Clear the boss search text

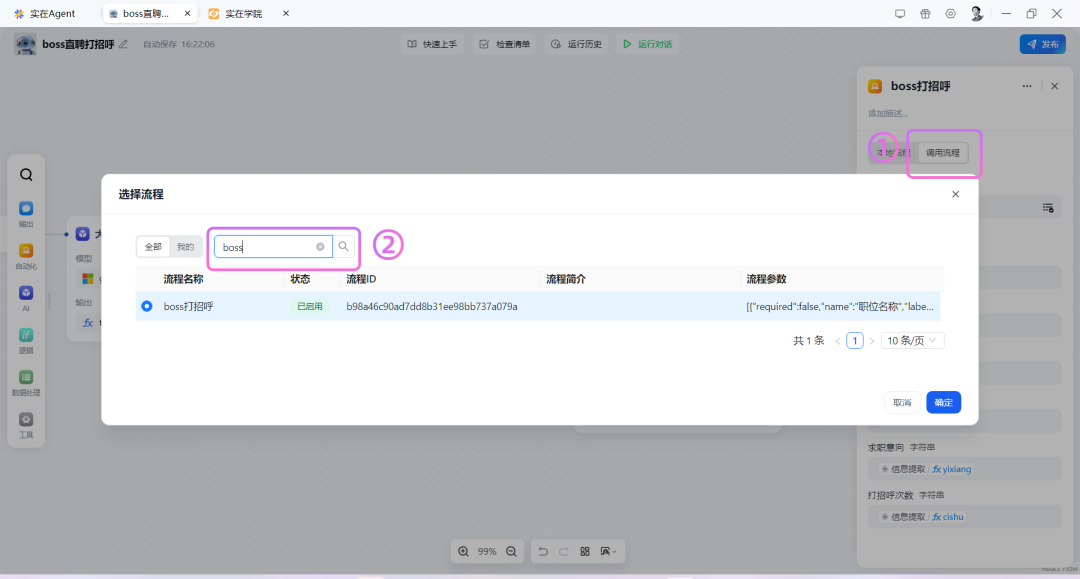click(x=320, y=246)
